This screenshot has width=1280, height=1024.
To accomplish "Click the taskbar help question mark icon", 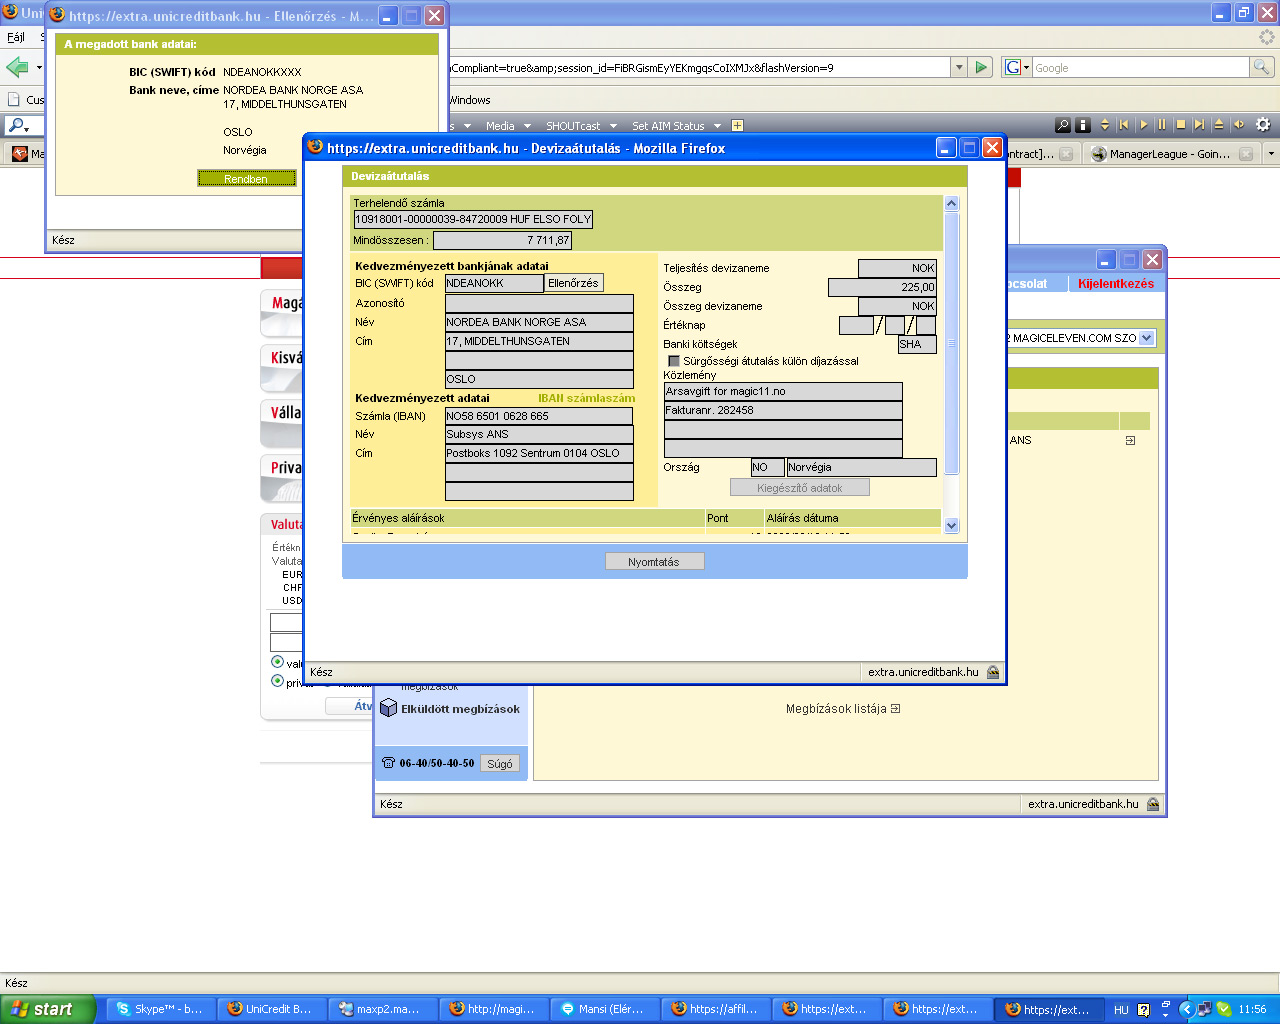I will (1143, 1010).
